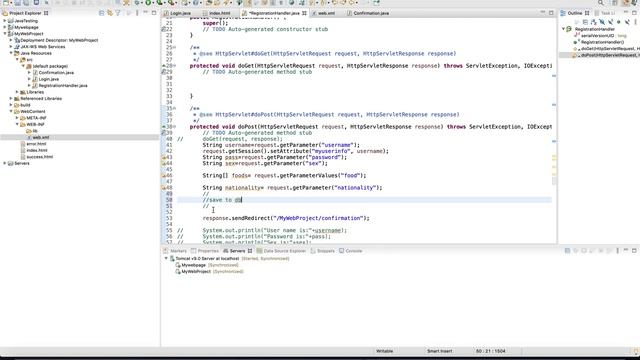
Task: Collapse doPost method with line 38 fold toggle
Action: (175, 127)
